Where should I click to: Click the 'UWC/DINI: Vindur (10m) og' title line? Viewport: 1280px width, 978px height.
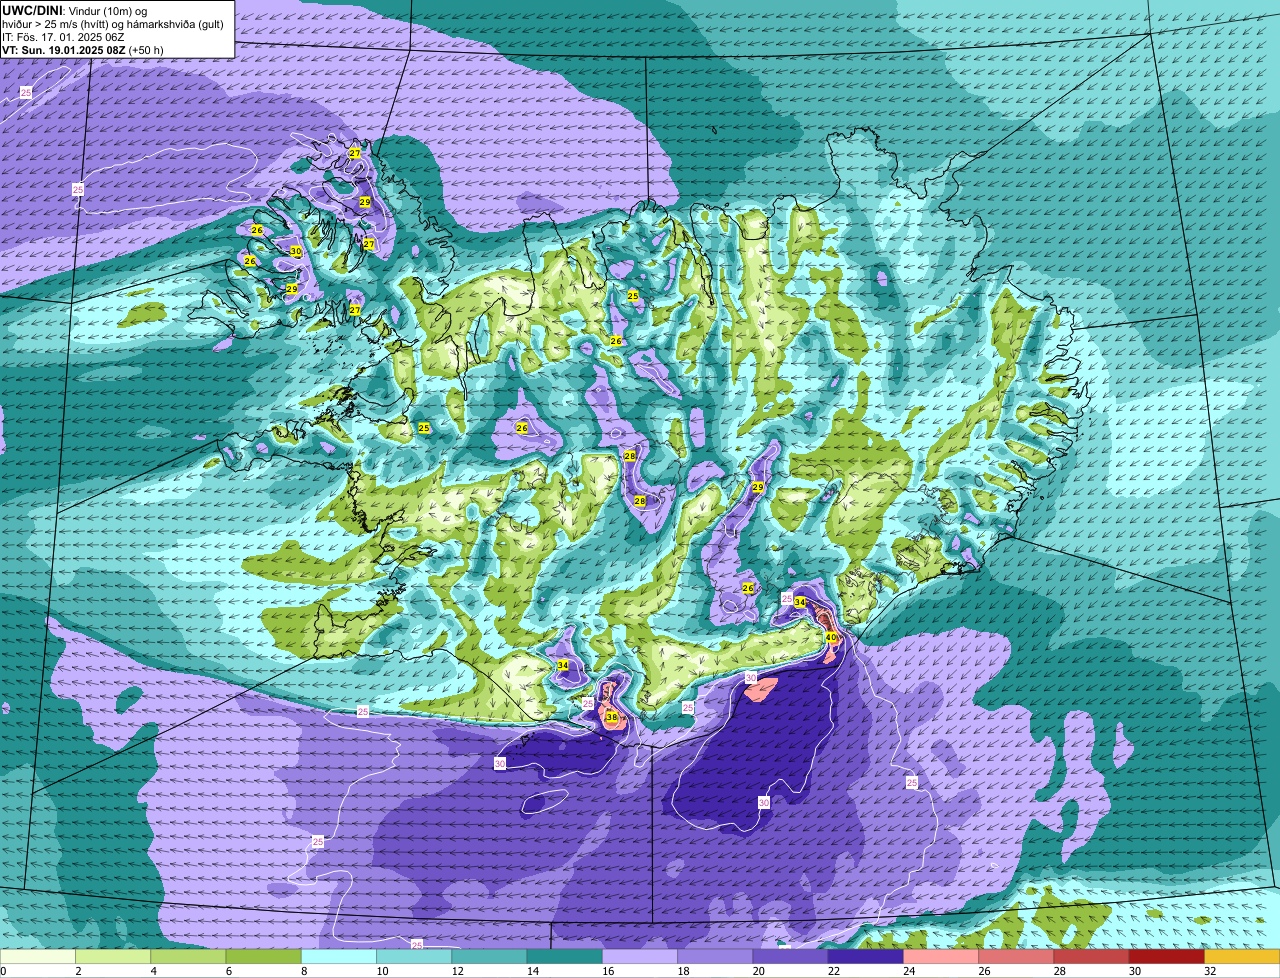pyautogui.click(x=75, y=10)
